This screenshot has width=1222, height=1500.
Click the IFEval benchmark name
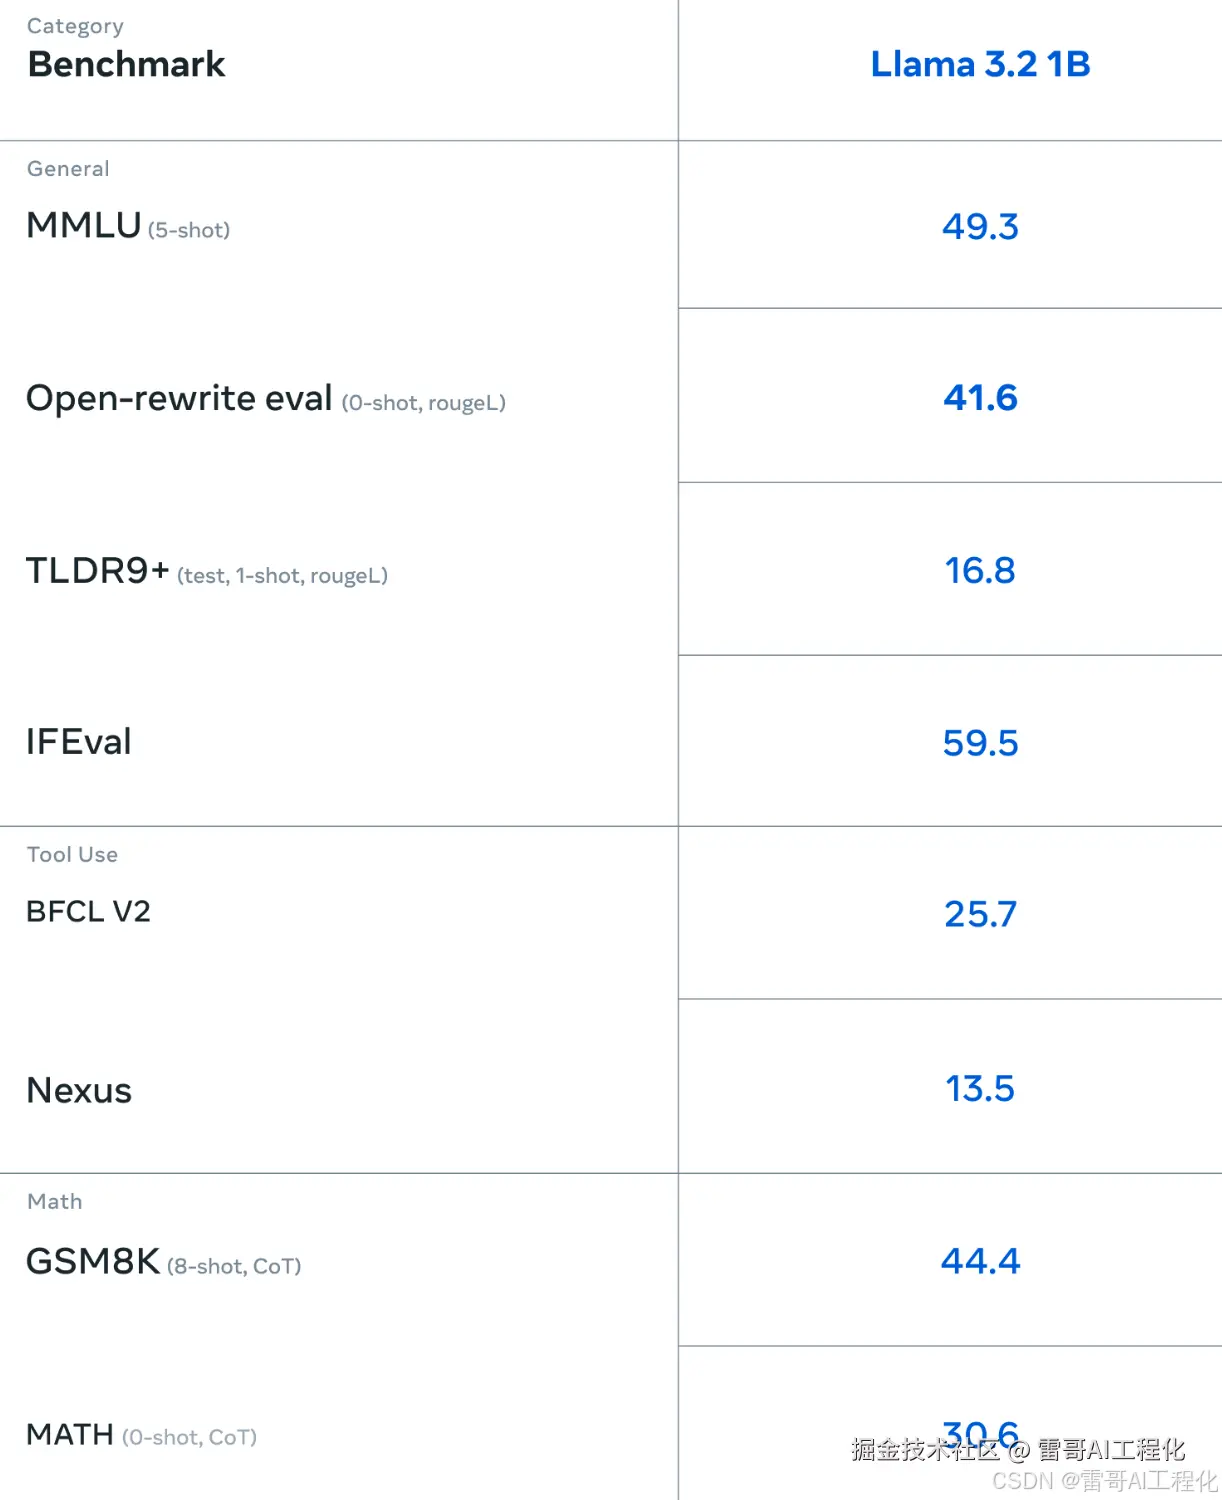pos(79,742)
